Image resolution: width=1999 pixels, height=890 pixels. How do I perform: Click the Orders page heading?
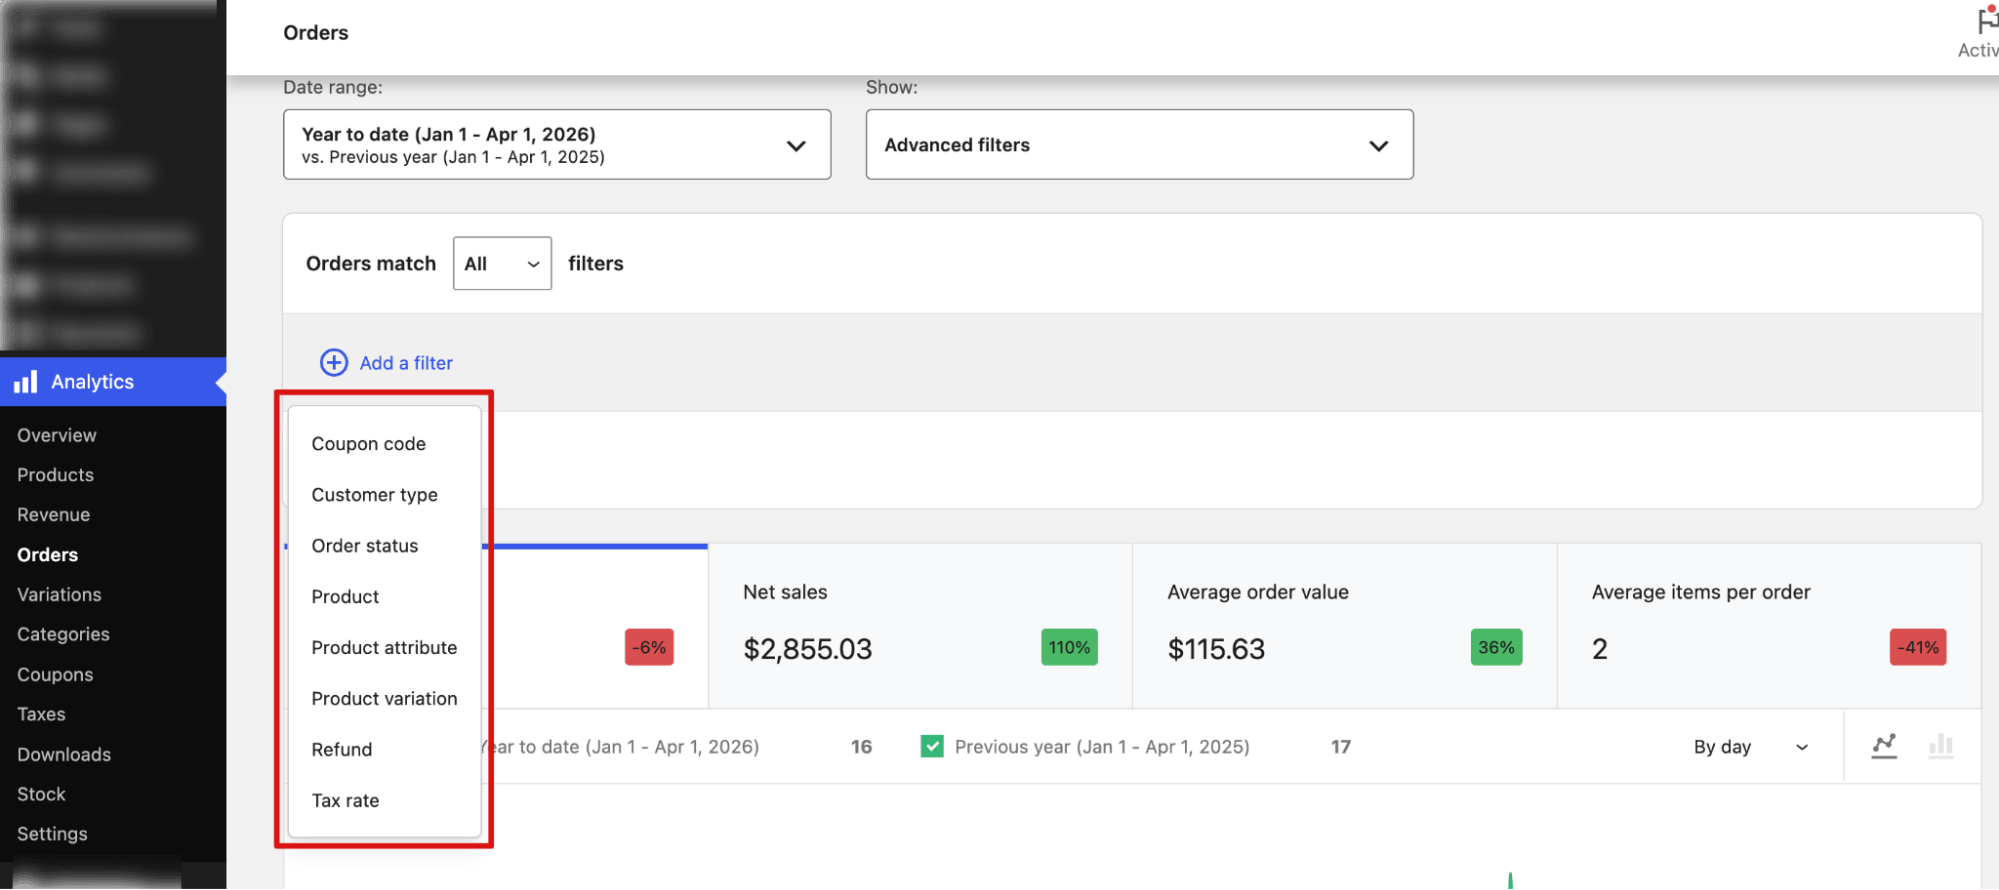coord(316,32)
